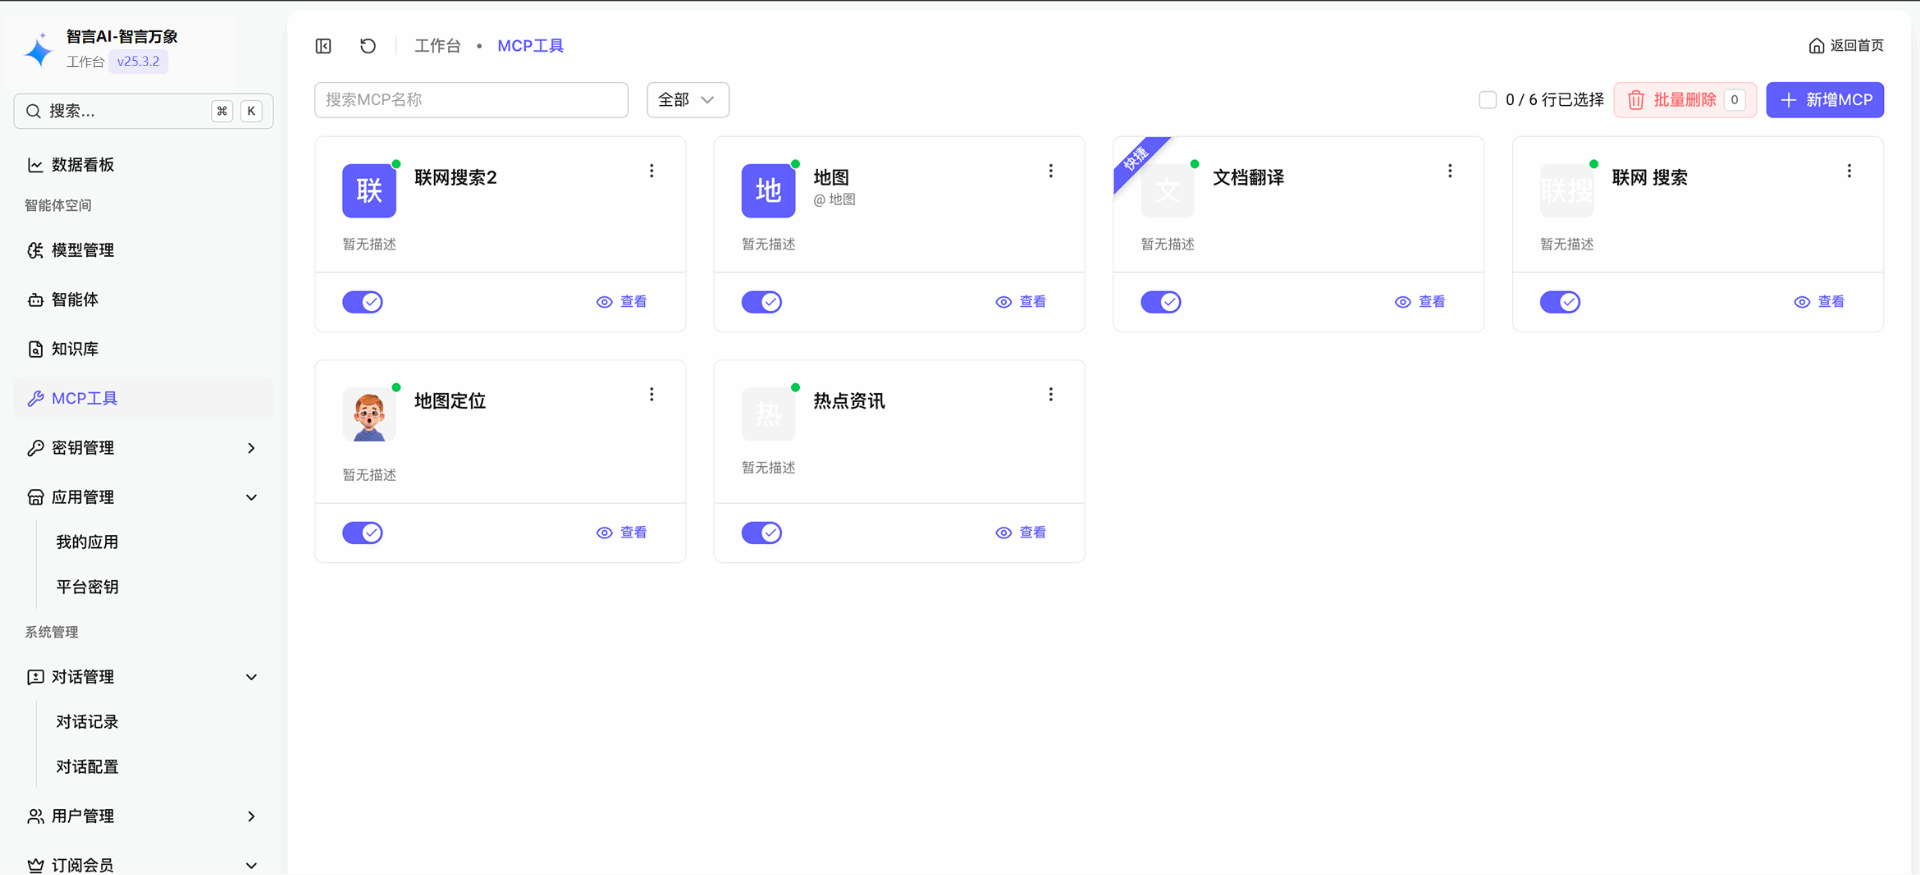
Task: Toggle the 联网 搜索 enable switch
Action: pyautogui.click(x=1559, y=302)
